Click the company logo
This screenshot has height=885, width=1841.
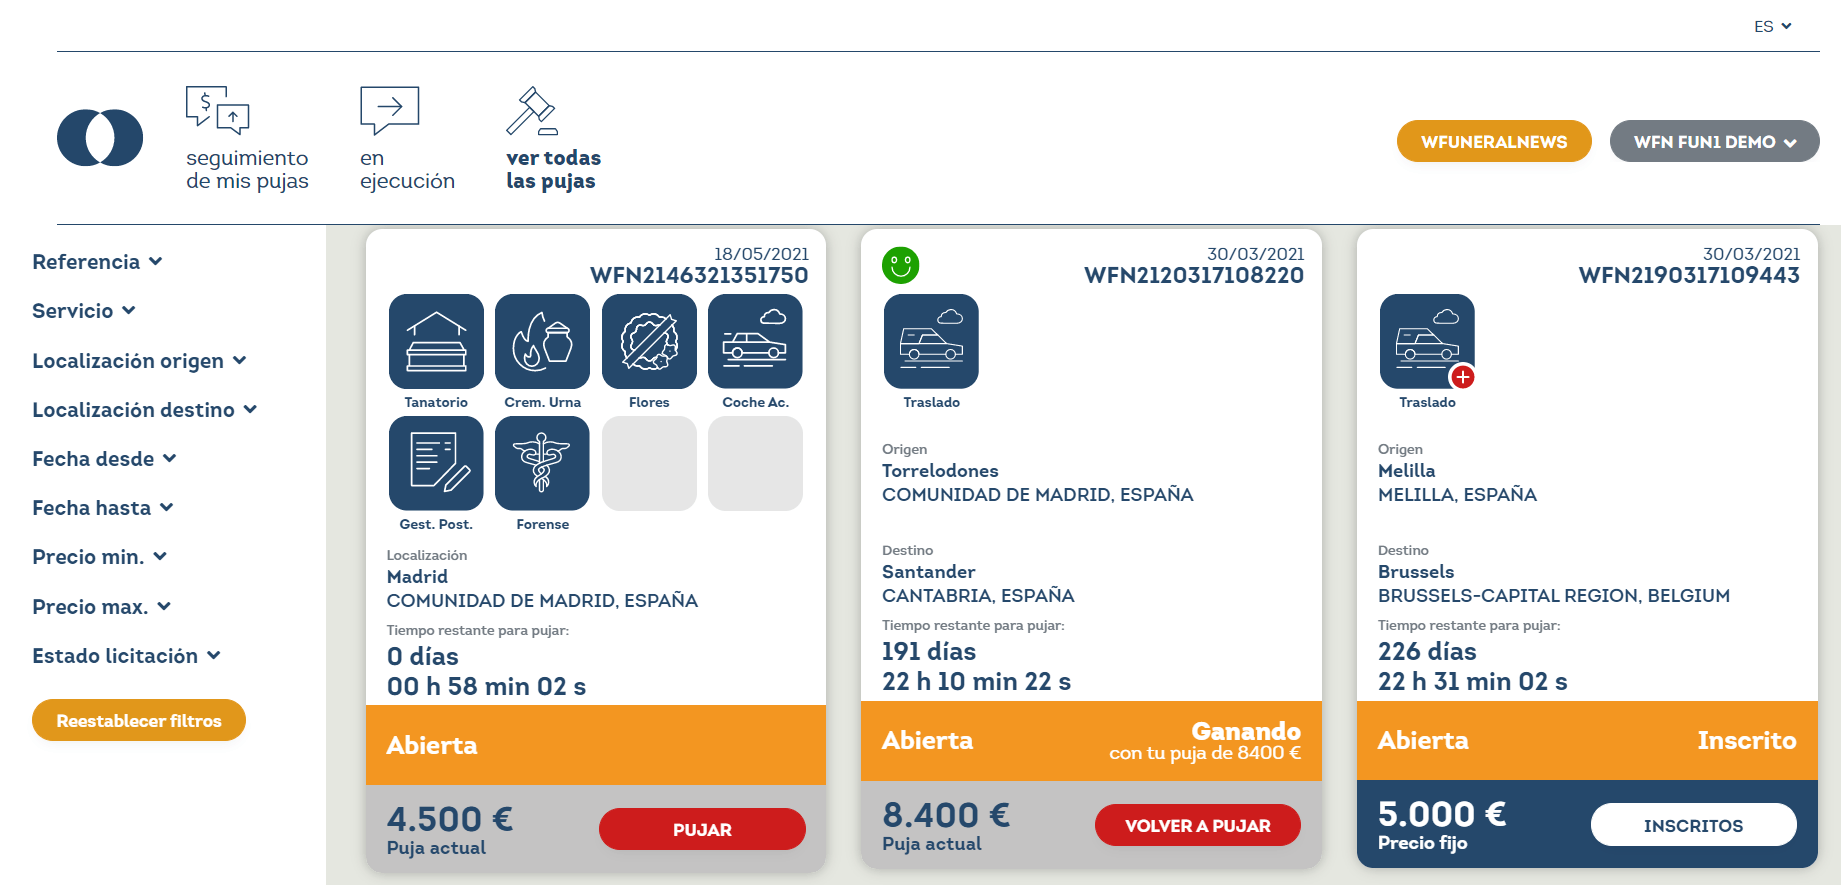click(x=100, y=138)
